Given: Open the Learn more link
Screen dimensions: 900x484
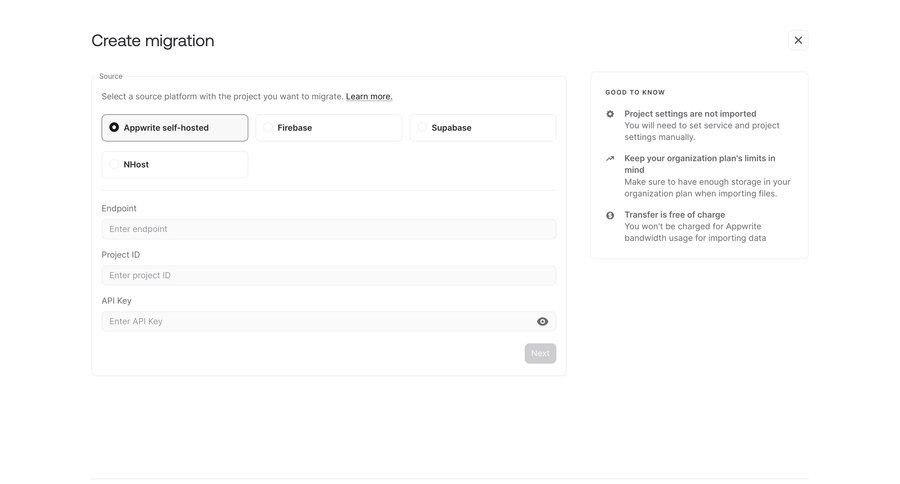Looking at the screenshot, I should click(x=369, y=96).
